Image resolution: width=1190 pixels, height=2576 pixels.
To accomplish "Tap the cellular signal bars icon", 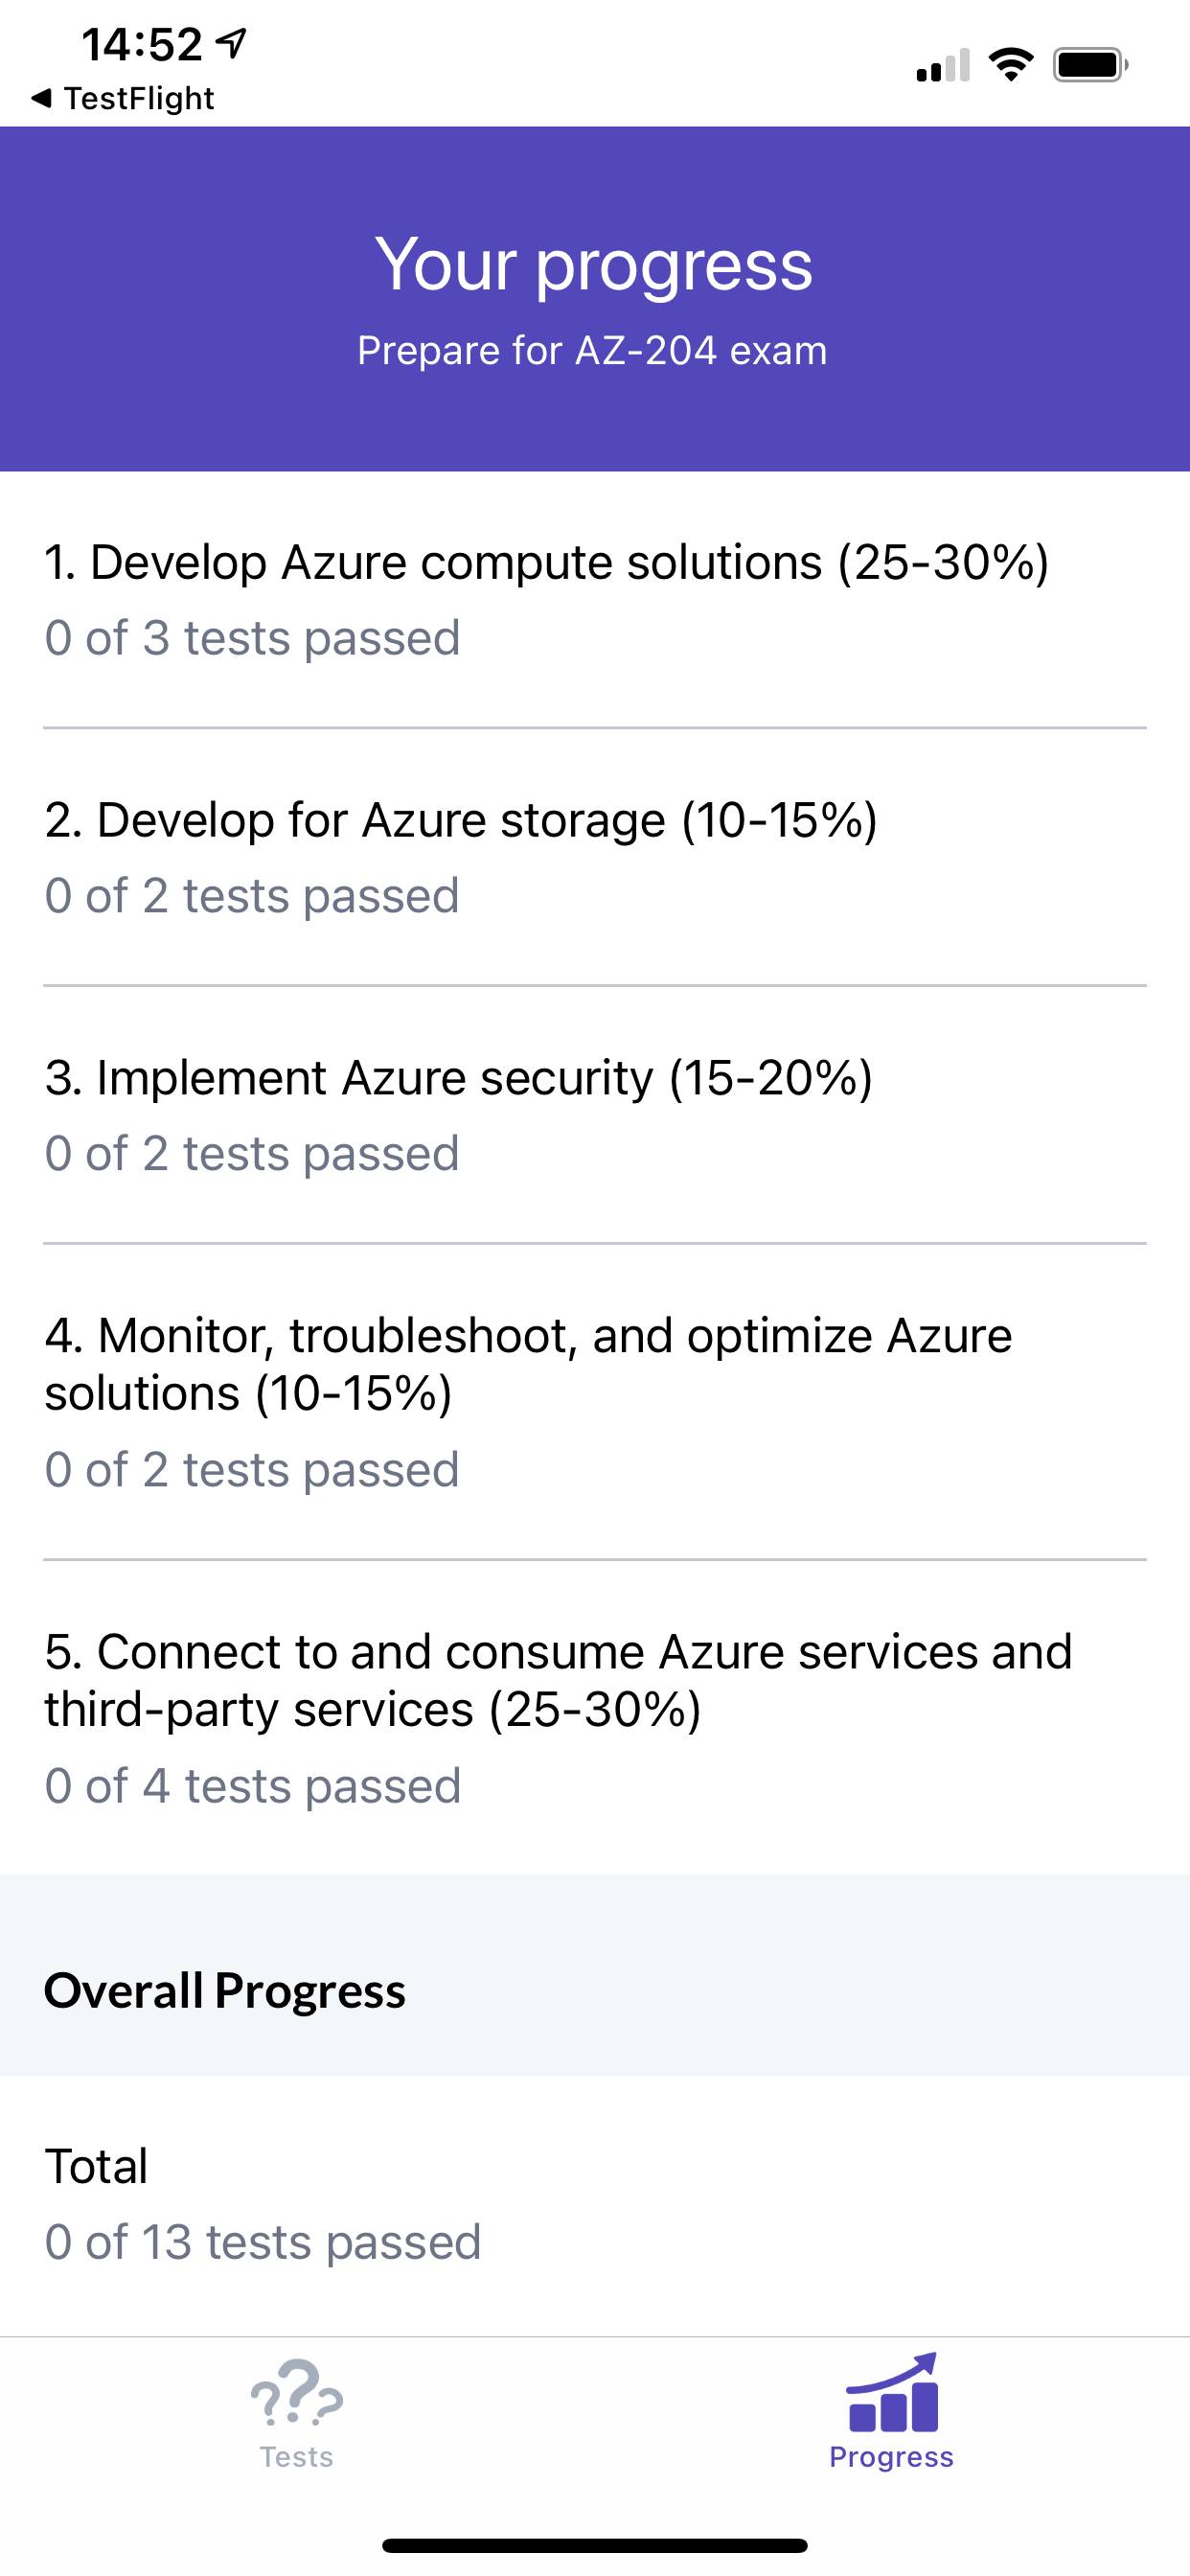I will click(943, 65).
